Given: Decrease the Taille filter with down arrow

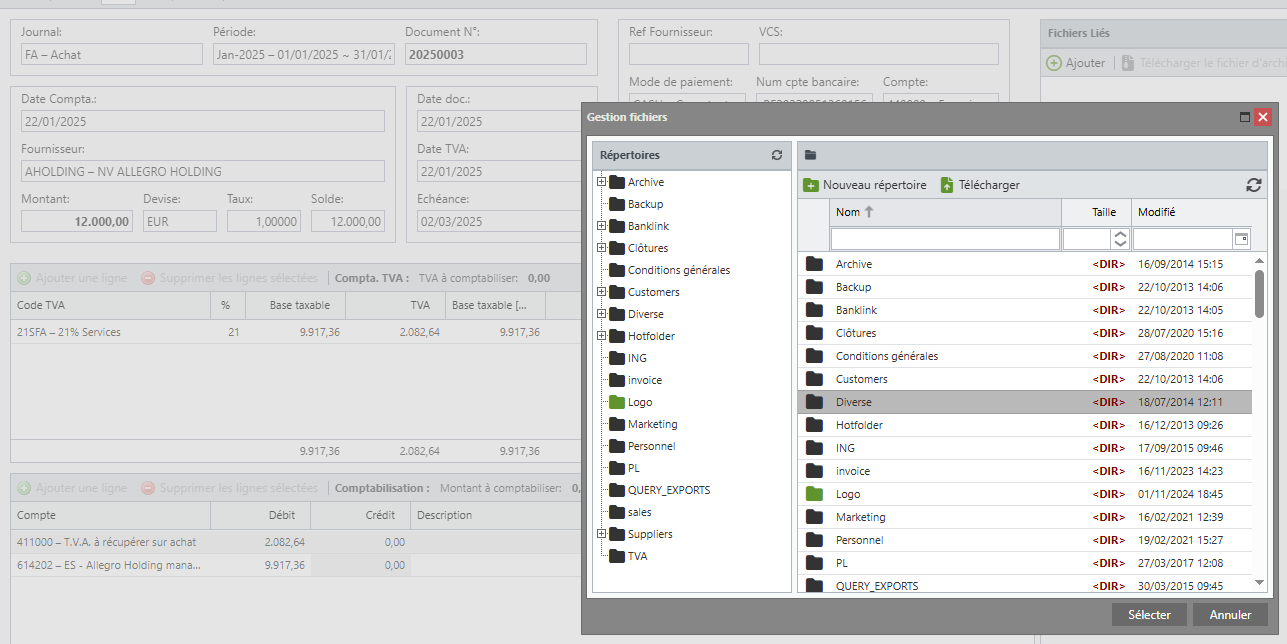Looking at the screenshot, I should 1120,244.
